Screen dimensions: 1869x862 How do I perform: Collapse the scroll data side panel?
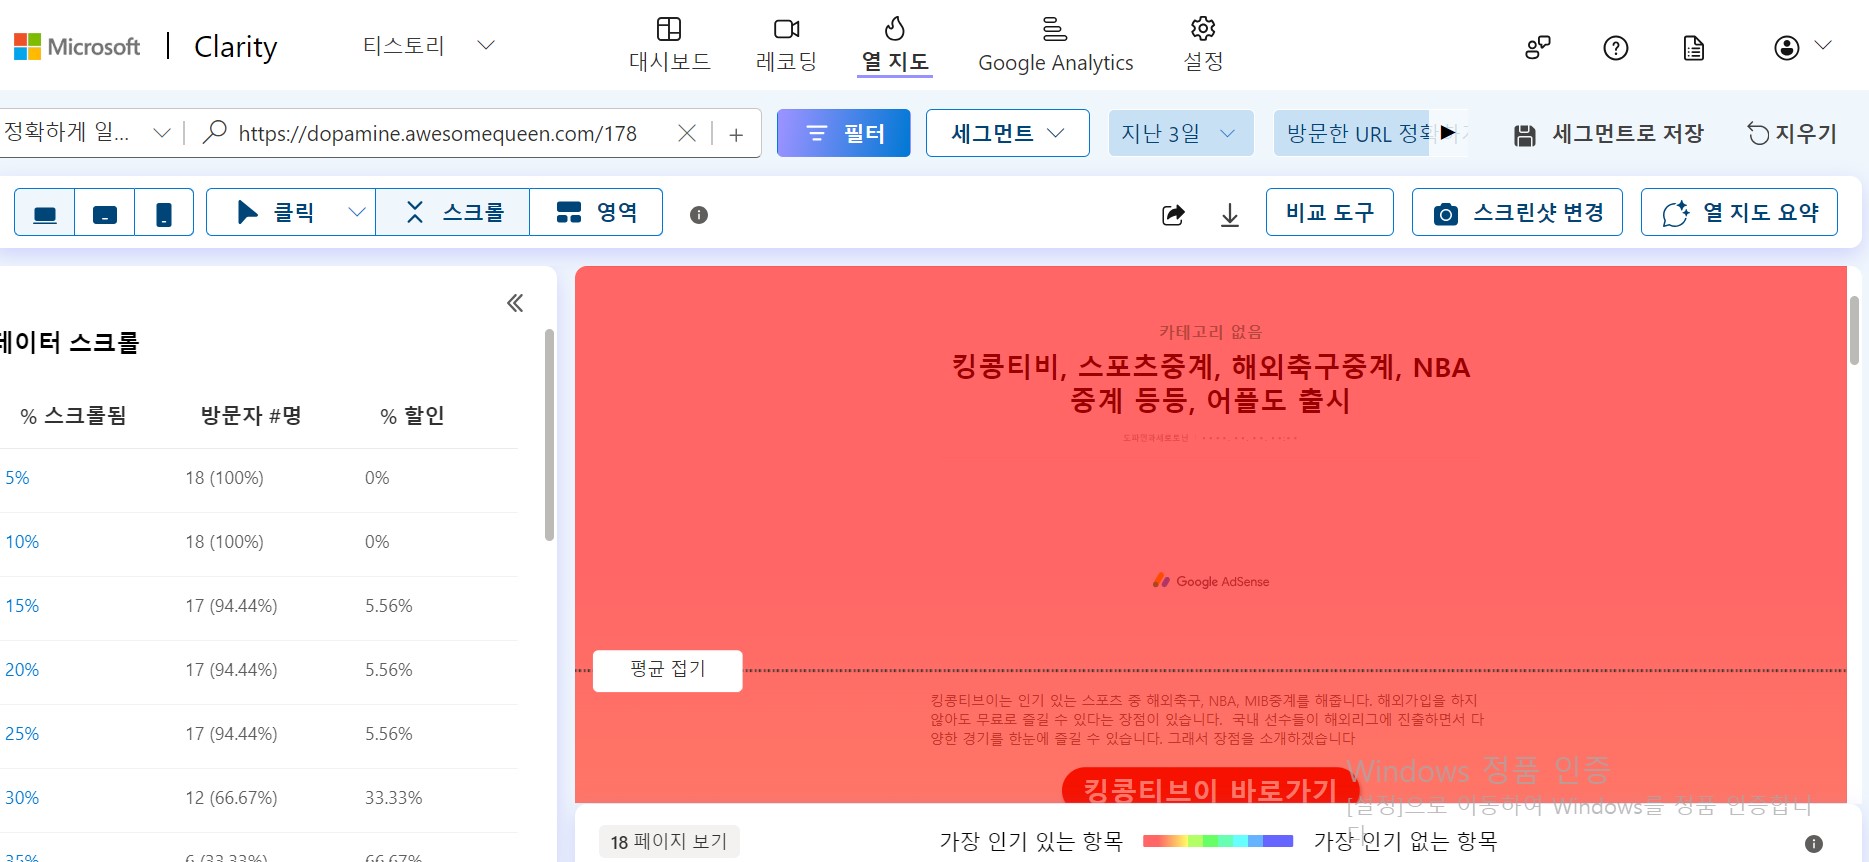coord(515,303)
